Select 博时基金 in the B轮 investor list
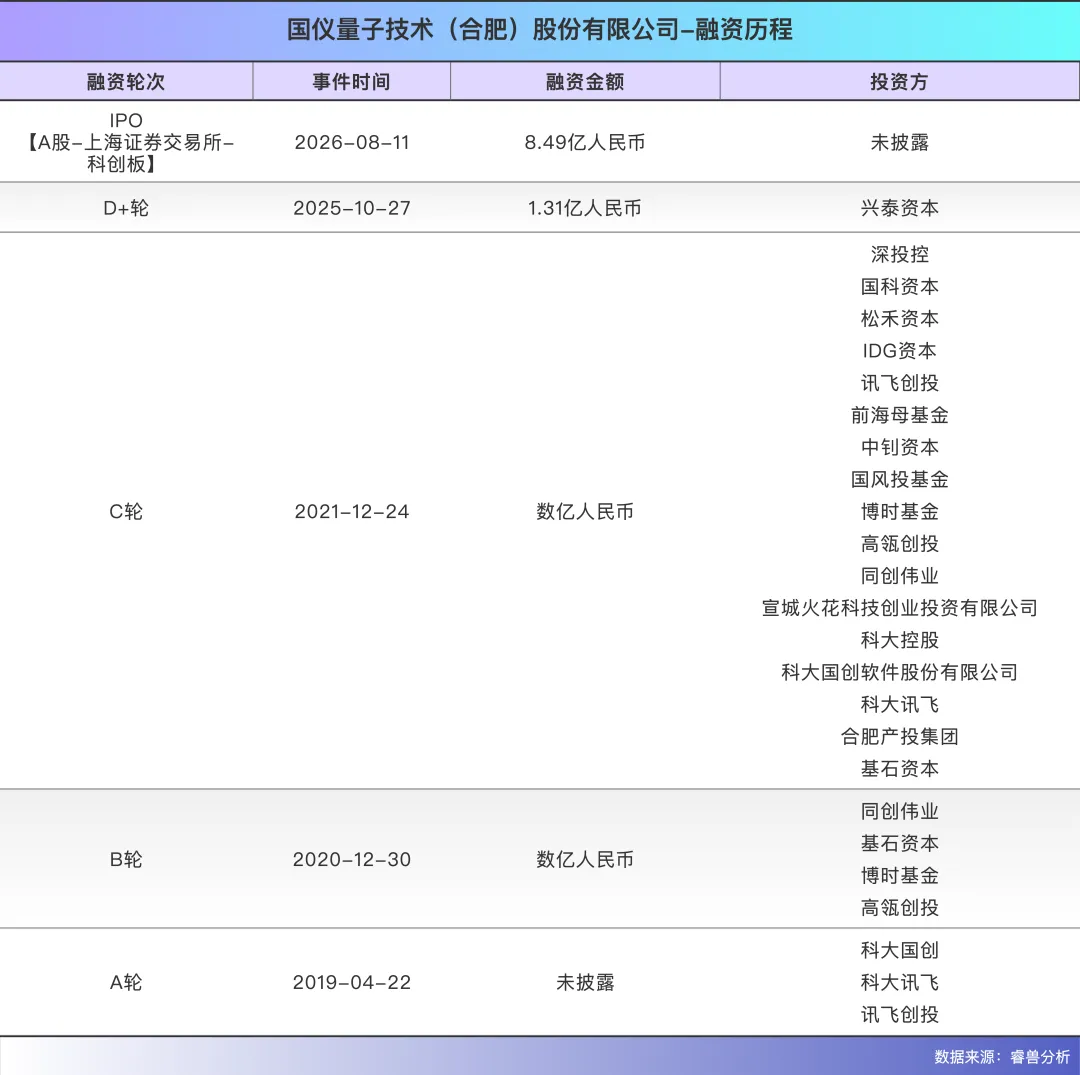Image resolution: width=1080 pixels, height=1075 pixels. (900, 875)
